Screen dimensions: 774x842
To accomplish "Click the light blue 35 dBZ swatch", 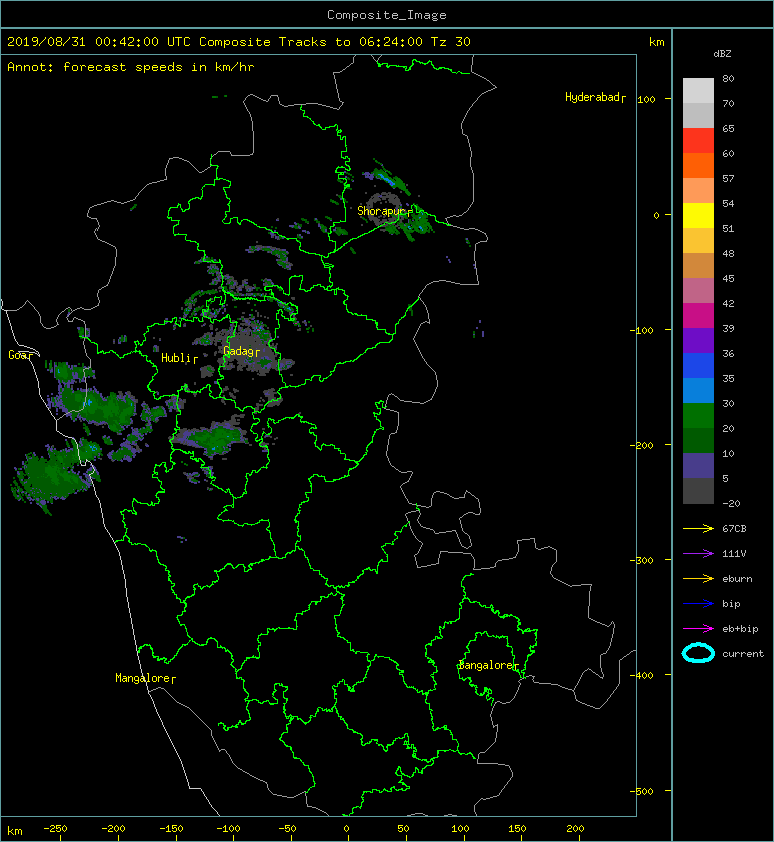I will click(698, 390).
